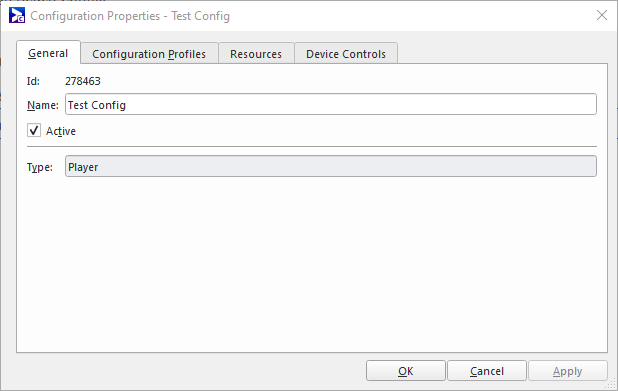Click the resize grip in dialog corner
This screenshot has height=391, width=618.
[611, 384]
